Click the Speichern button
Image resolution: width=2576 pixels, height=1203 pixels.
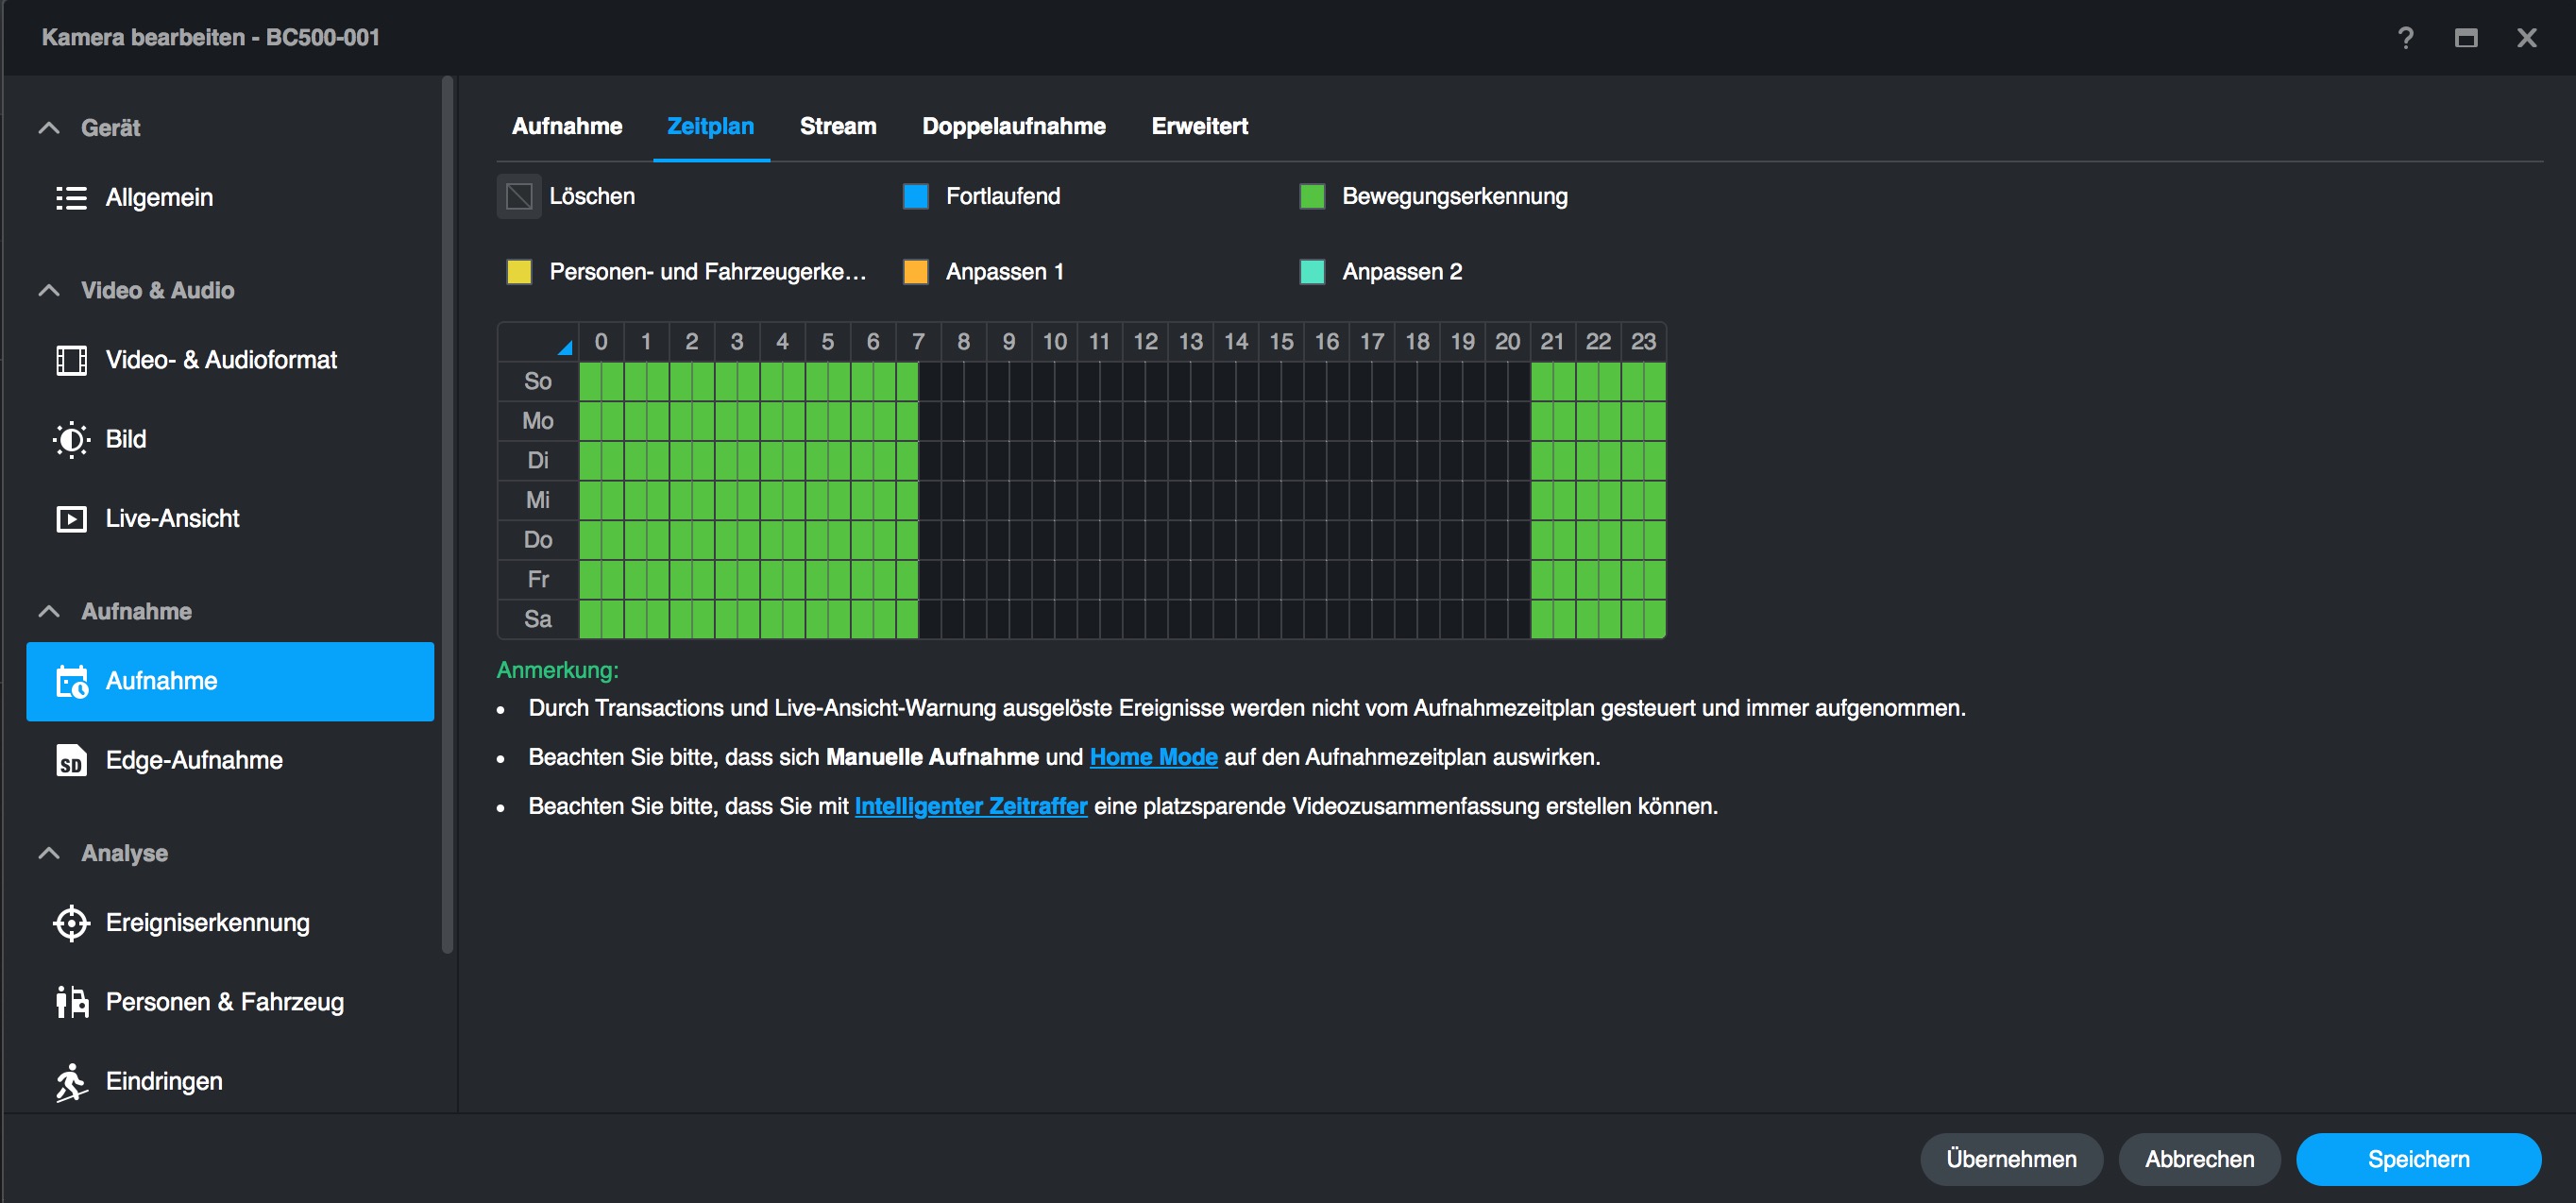point(2417,1159)
